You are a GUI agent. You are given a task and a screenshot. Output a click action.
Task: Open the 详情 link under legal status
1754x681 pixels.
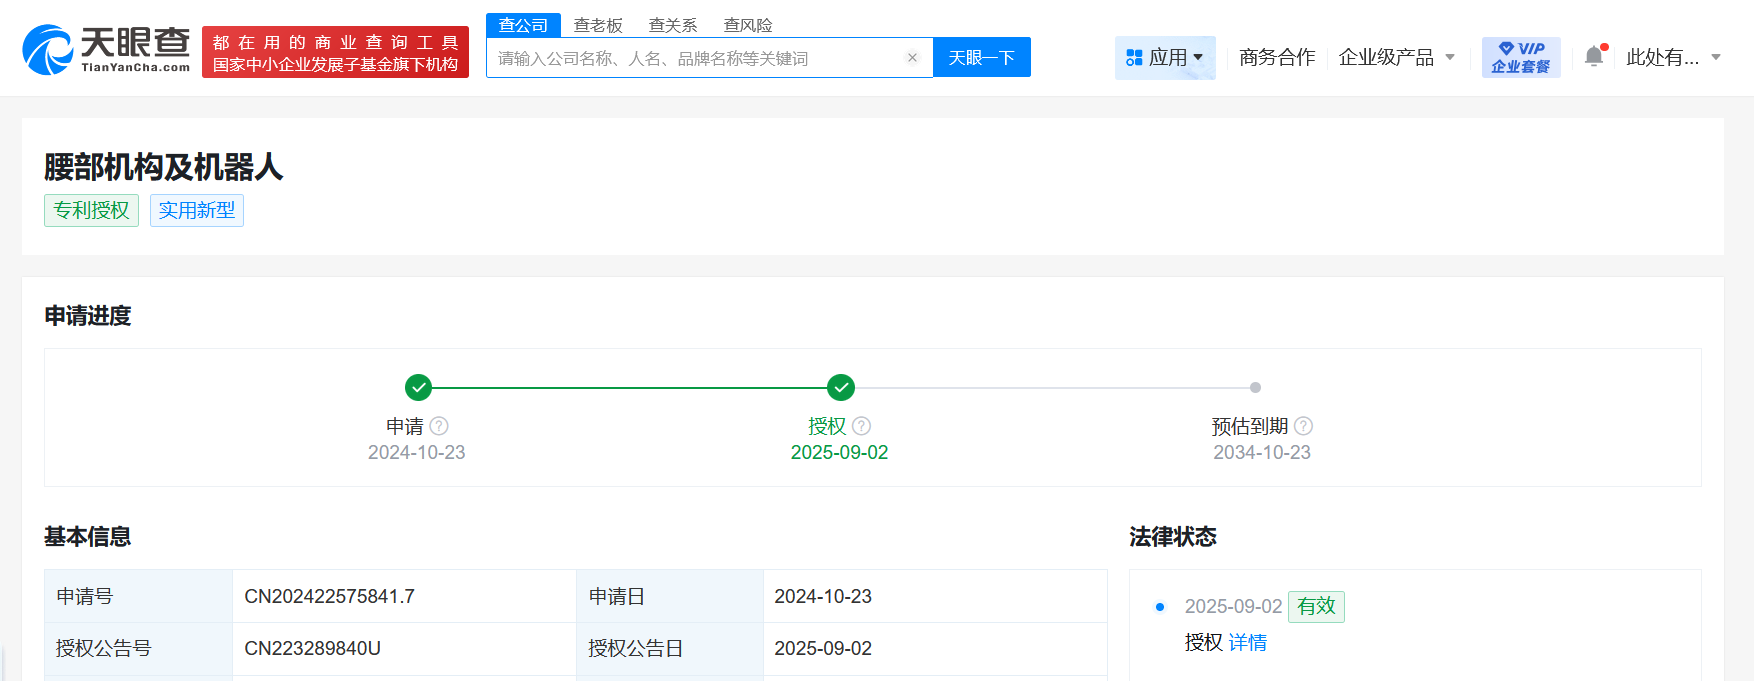(x=1247, y=643)
